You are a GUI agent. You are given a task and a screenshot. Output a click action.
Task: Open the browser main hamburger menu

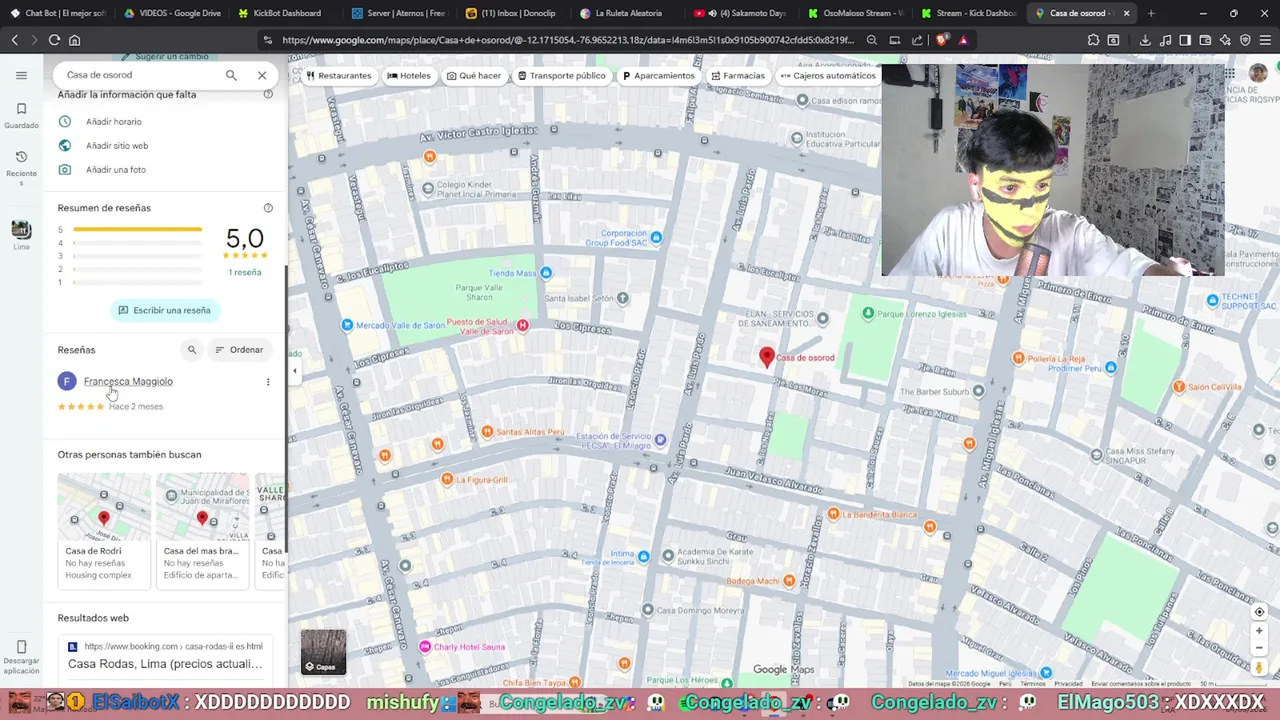pos(1265,40)
